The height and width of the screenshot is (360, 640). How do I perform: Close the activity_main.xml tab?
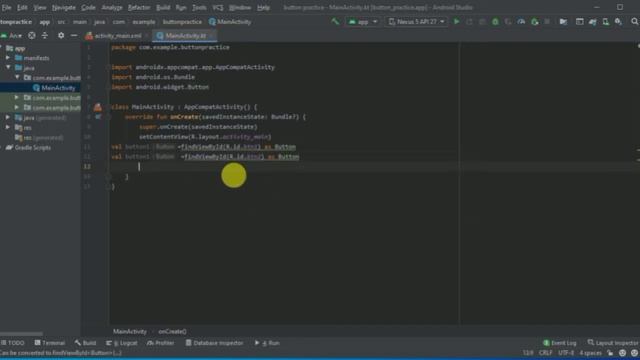(x=146, y=36)
